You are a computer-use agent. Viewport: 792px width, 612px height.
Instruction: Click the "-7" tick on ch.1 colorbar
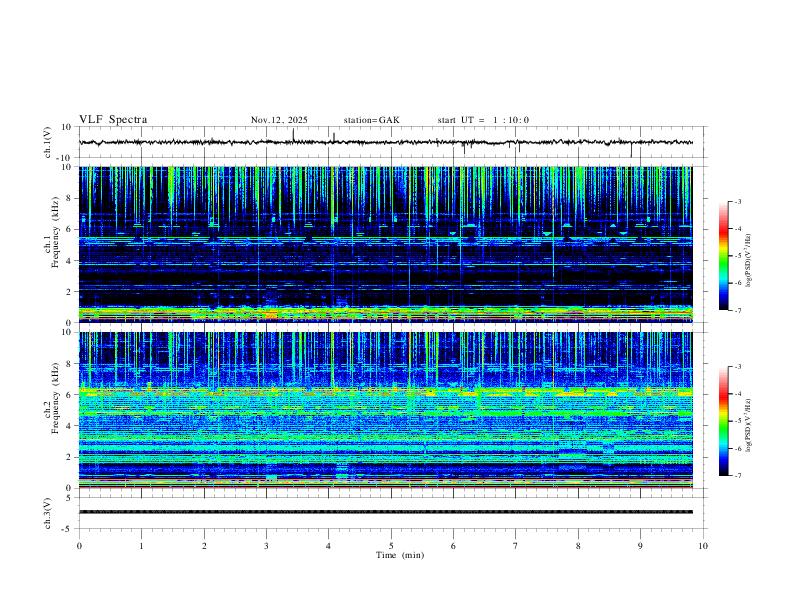(x=737, y=310)
